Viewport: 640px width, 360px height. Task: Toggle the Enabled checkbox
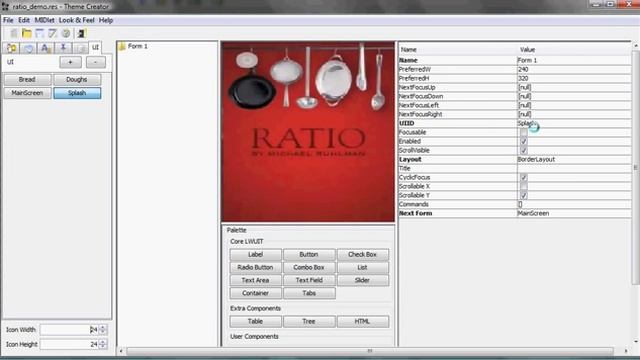[x=524, y=141]
